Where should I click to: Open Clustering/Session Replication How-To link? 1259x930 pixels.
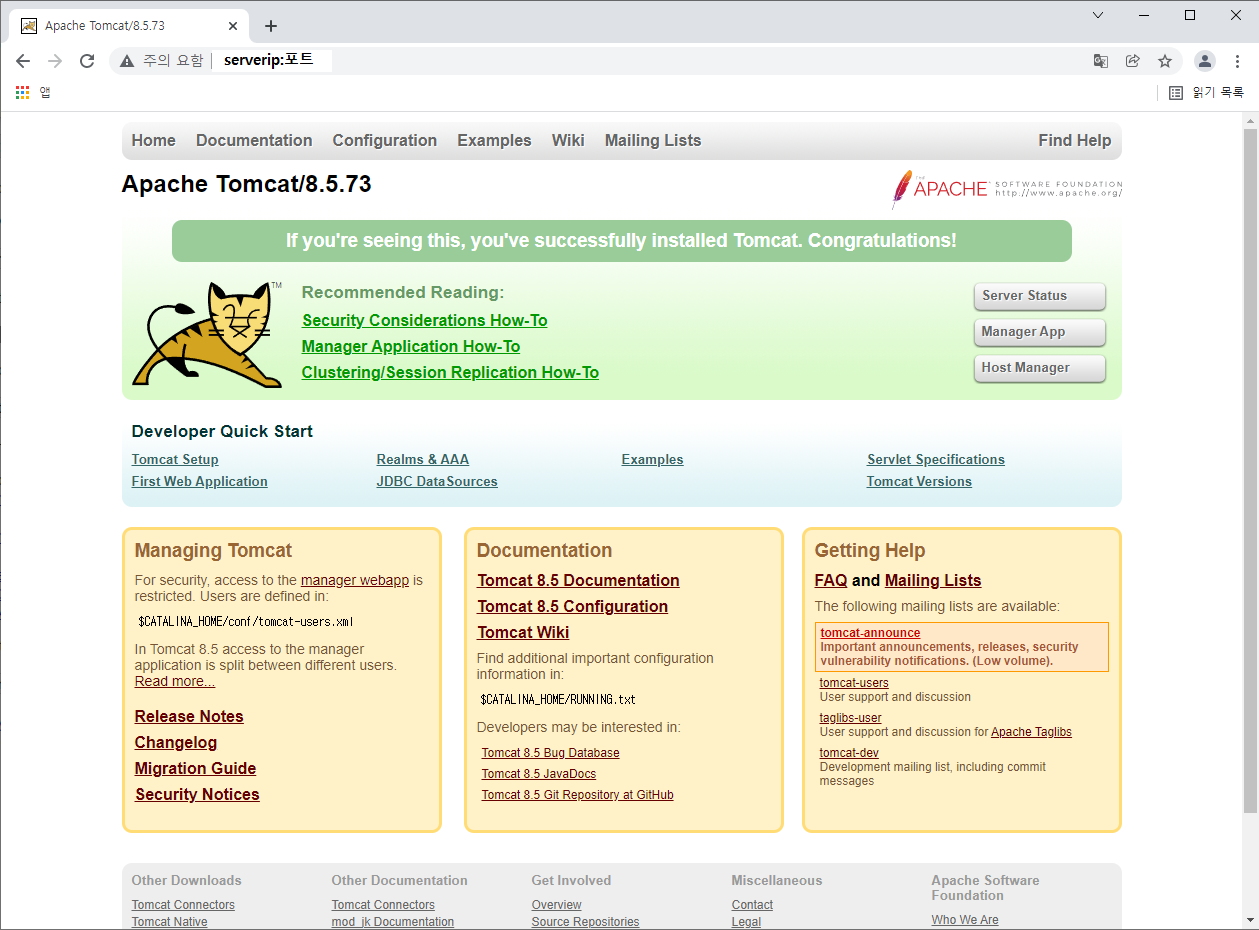[x=450, y=373]
